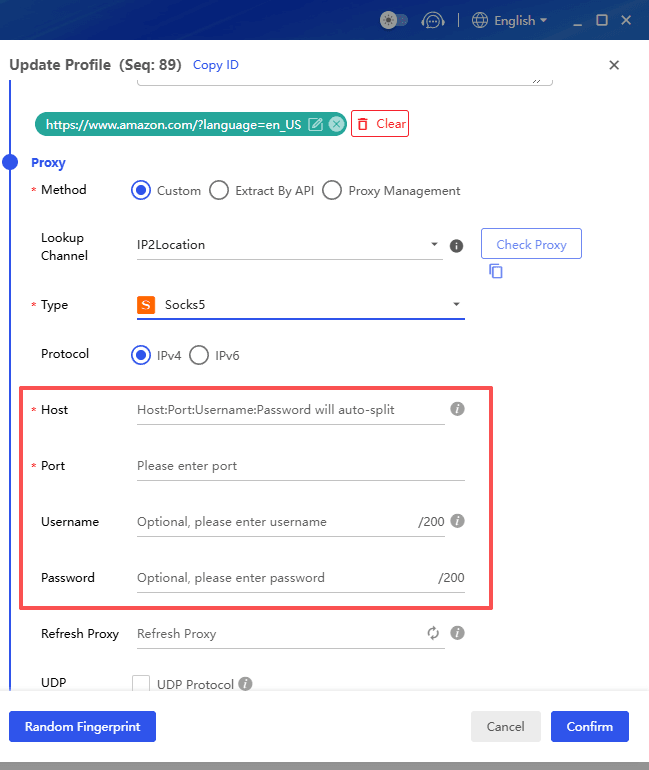
Task: Click the Username info icon
Action: point(458,521)
